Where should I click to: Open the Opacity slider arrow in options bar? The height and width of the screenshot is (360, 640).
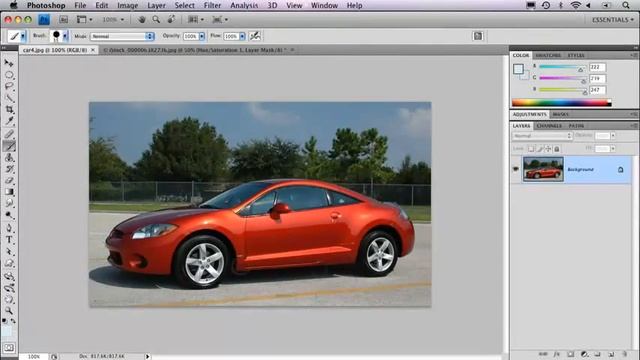coord(202,36)
